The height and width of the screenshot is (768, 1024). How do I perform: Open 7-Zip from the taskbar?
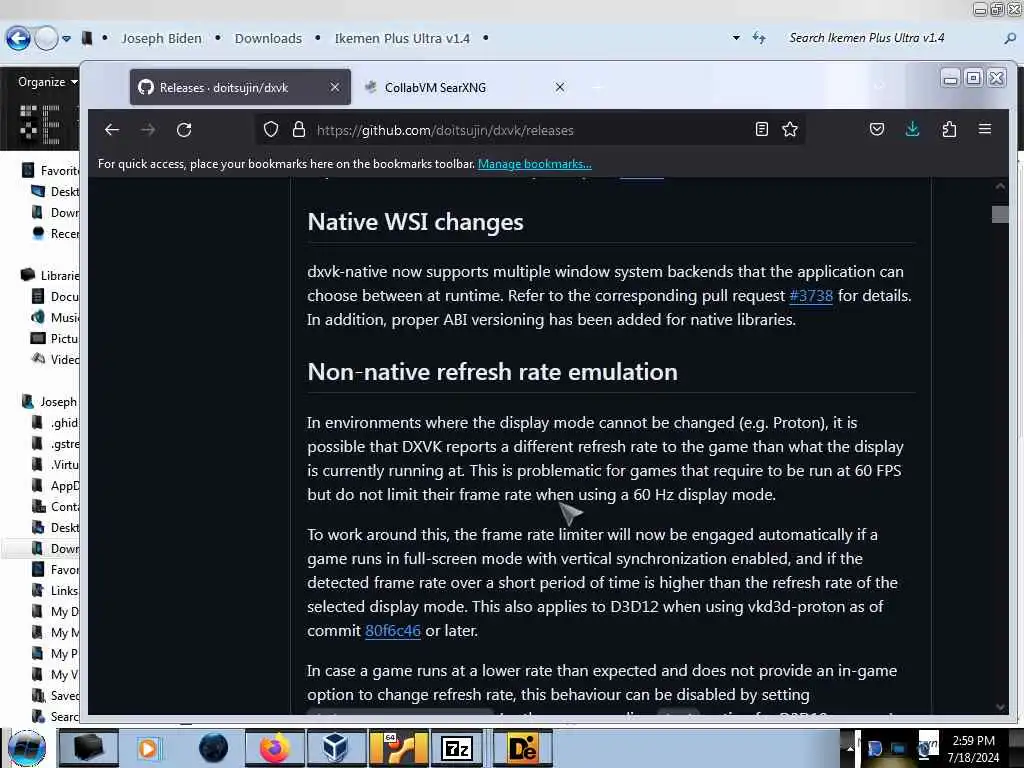point(456,748)
